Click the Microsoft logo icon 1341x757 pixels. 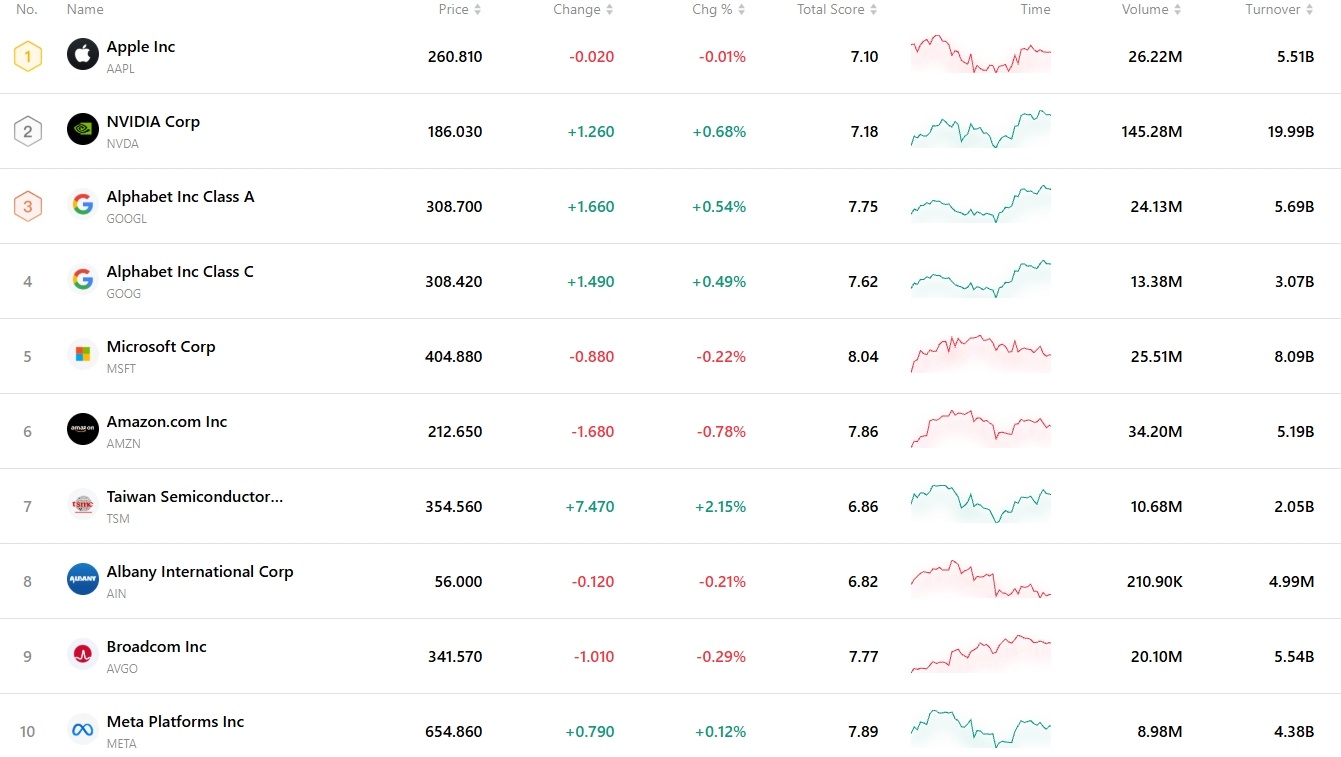[82, 356]
